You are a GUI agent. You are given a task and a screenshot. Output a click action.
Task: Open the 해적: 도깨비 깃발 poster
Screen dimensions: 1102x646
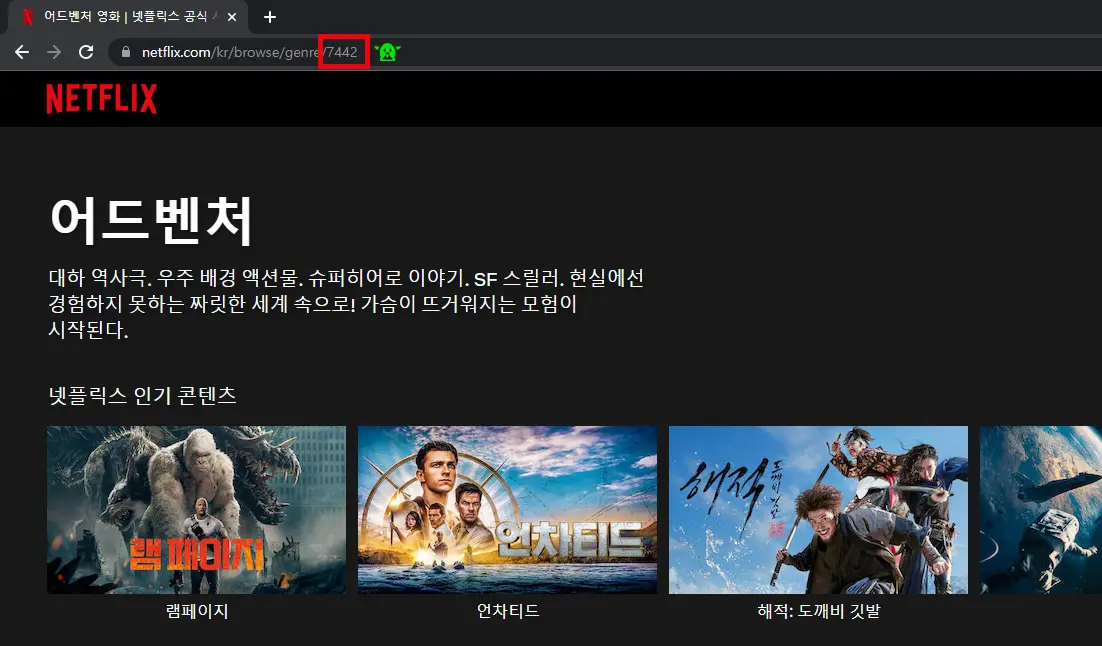818,510
